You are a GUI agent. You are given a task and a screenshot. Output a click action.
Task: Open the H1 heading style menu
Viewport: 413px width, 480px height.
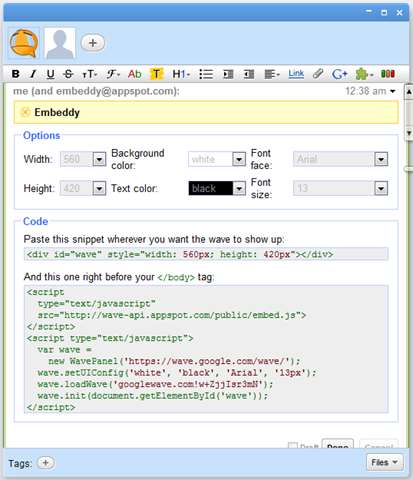[x=181, y=74]
